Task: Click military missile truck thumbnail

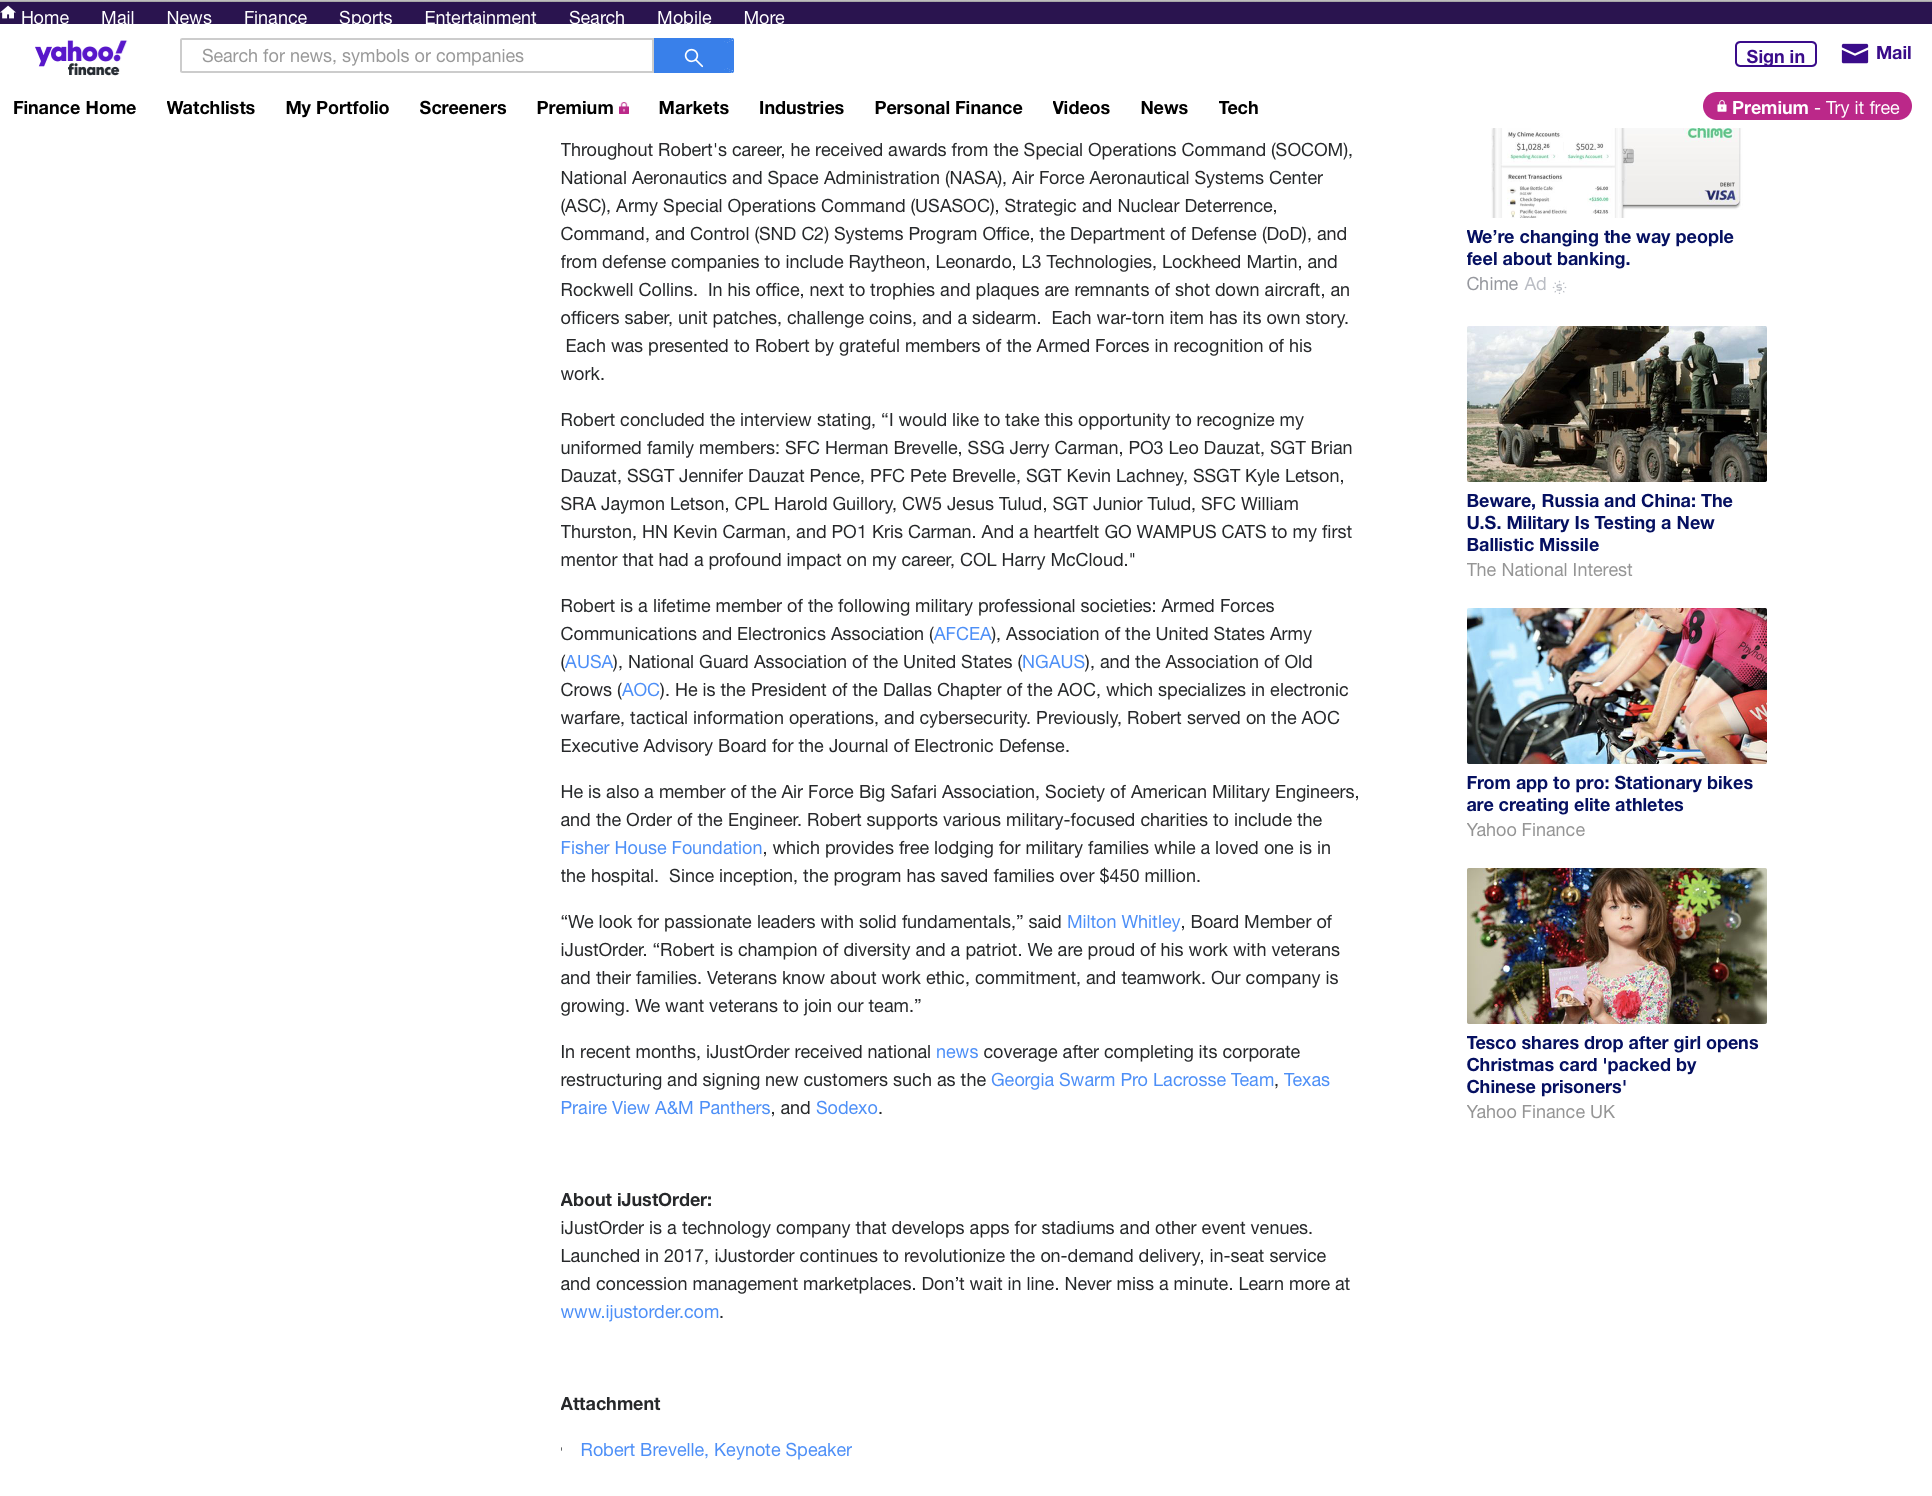Action: (1616, 404)
